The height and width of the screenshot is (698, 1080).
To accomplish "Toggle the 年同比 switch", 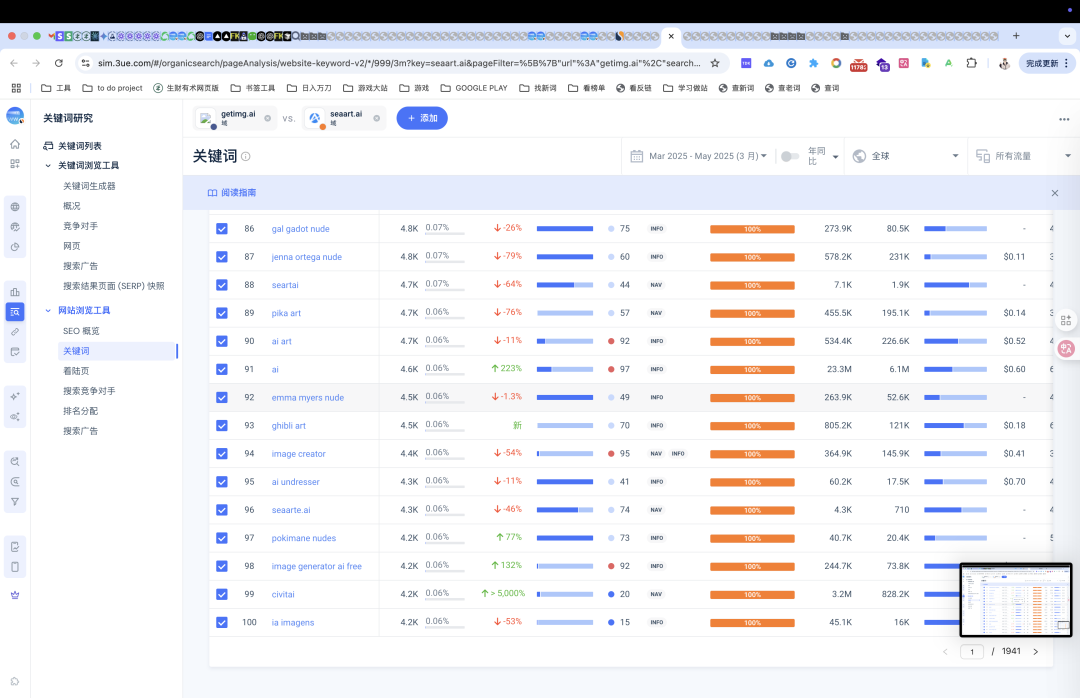I will tap(789, 156).
